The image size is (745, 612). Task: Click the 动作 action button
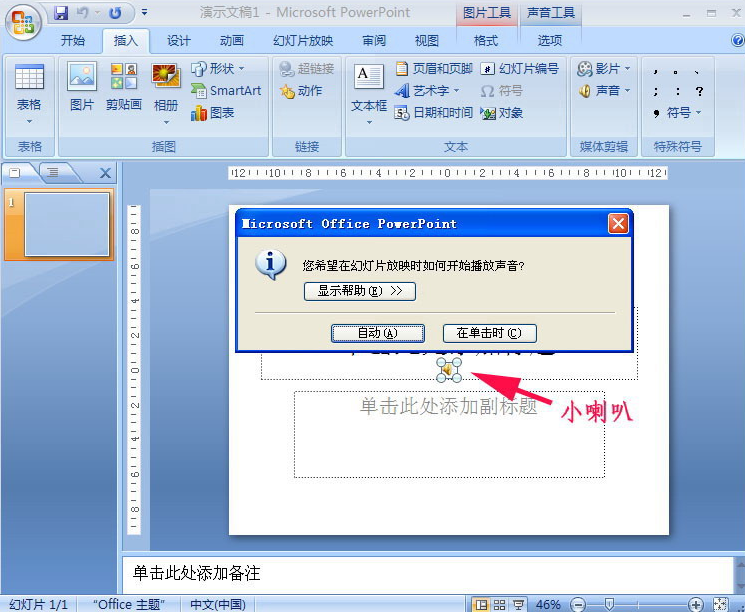[x=301, y=91]
